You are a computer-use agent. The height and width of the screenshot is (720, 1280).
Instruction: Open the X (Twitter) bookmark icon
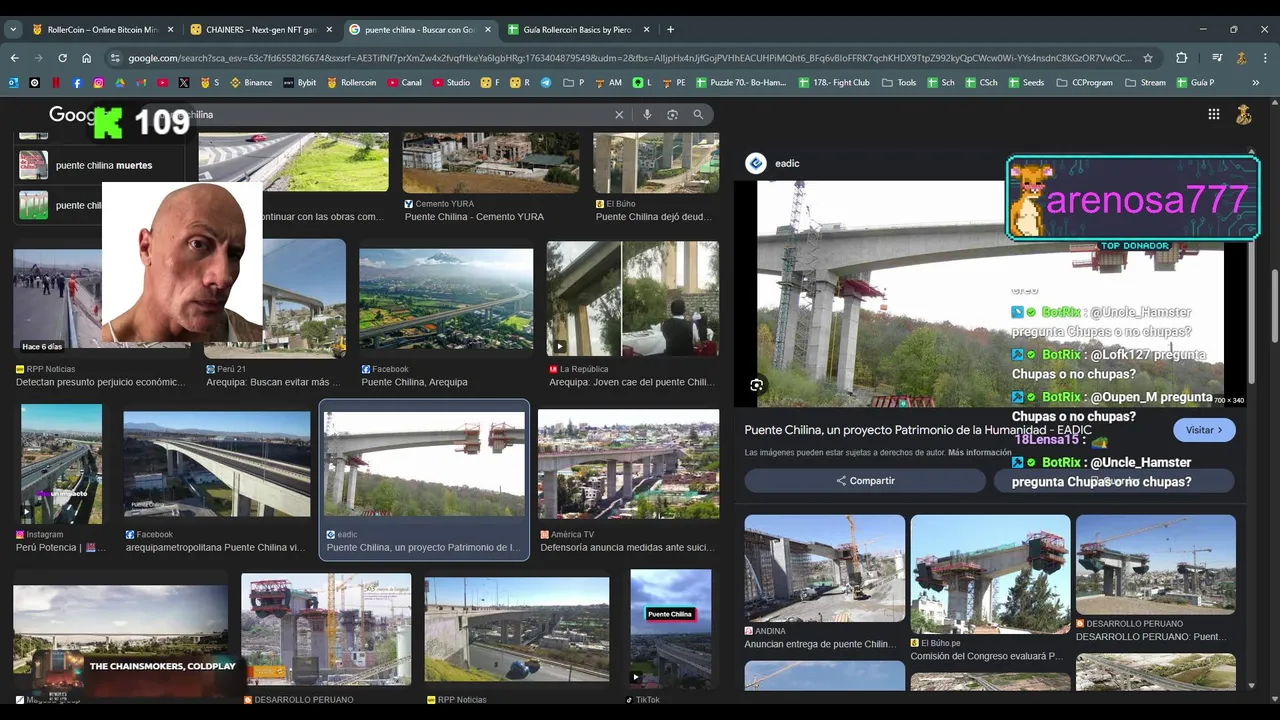click(x=184, y=83)
